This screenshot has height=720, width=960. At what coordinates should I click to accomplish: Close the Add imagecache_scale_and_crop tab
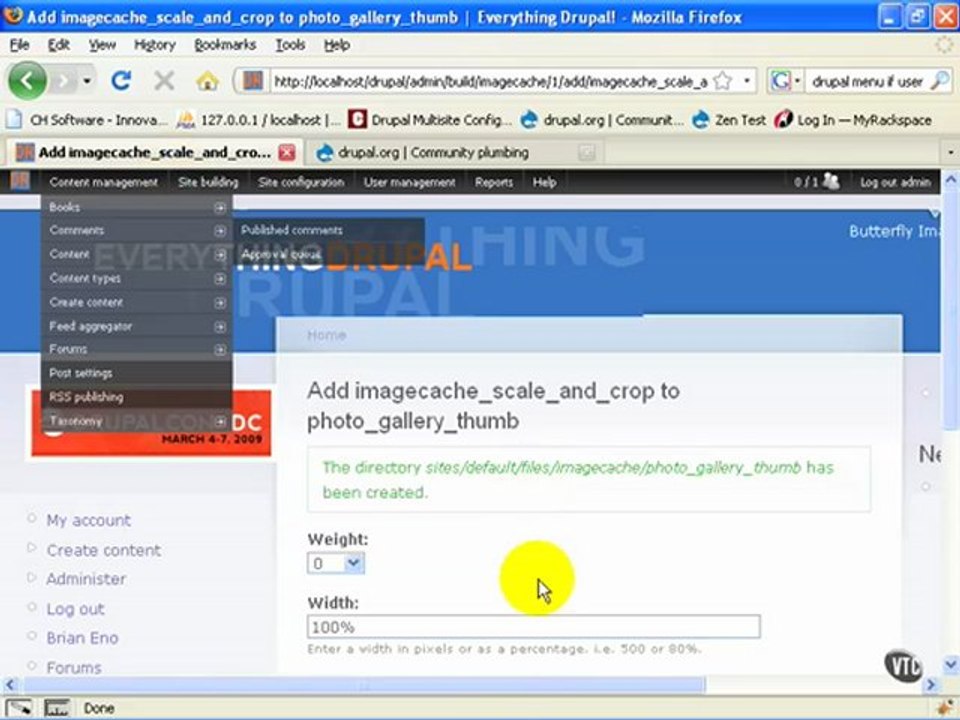pos(287,152)
